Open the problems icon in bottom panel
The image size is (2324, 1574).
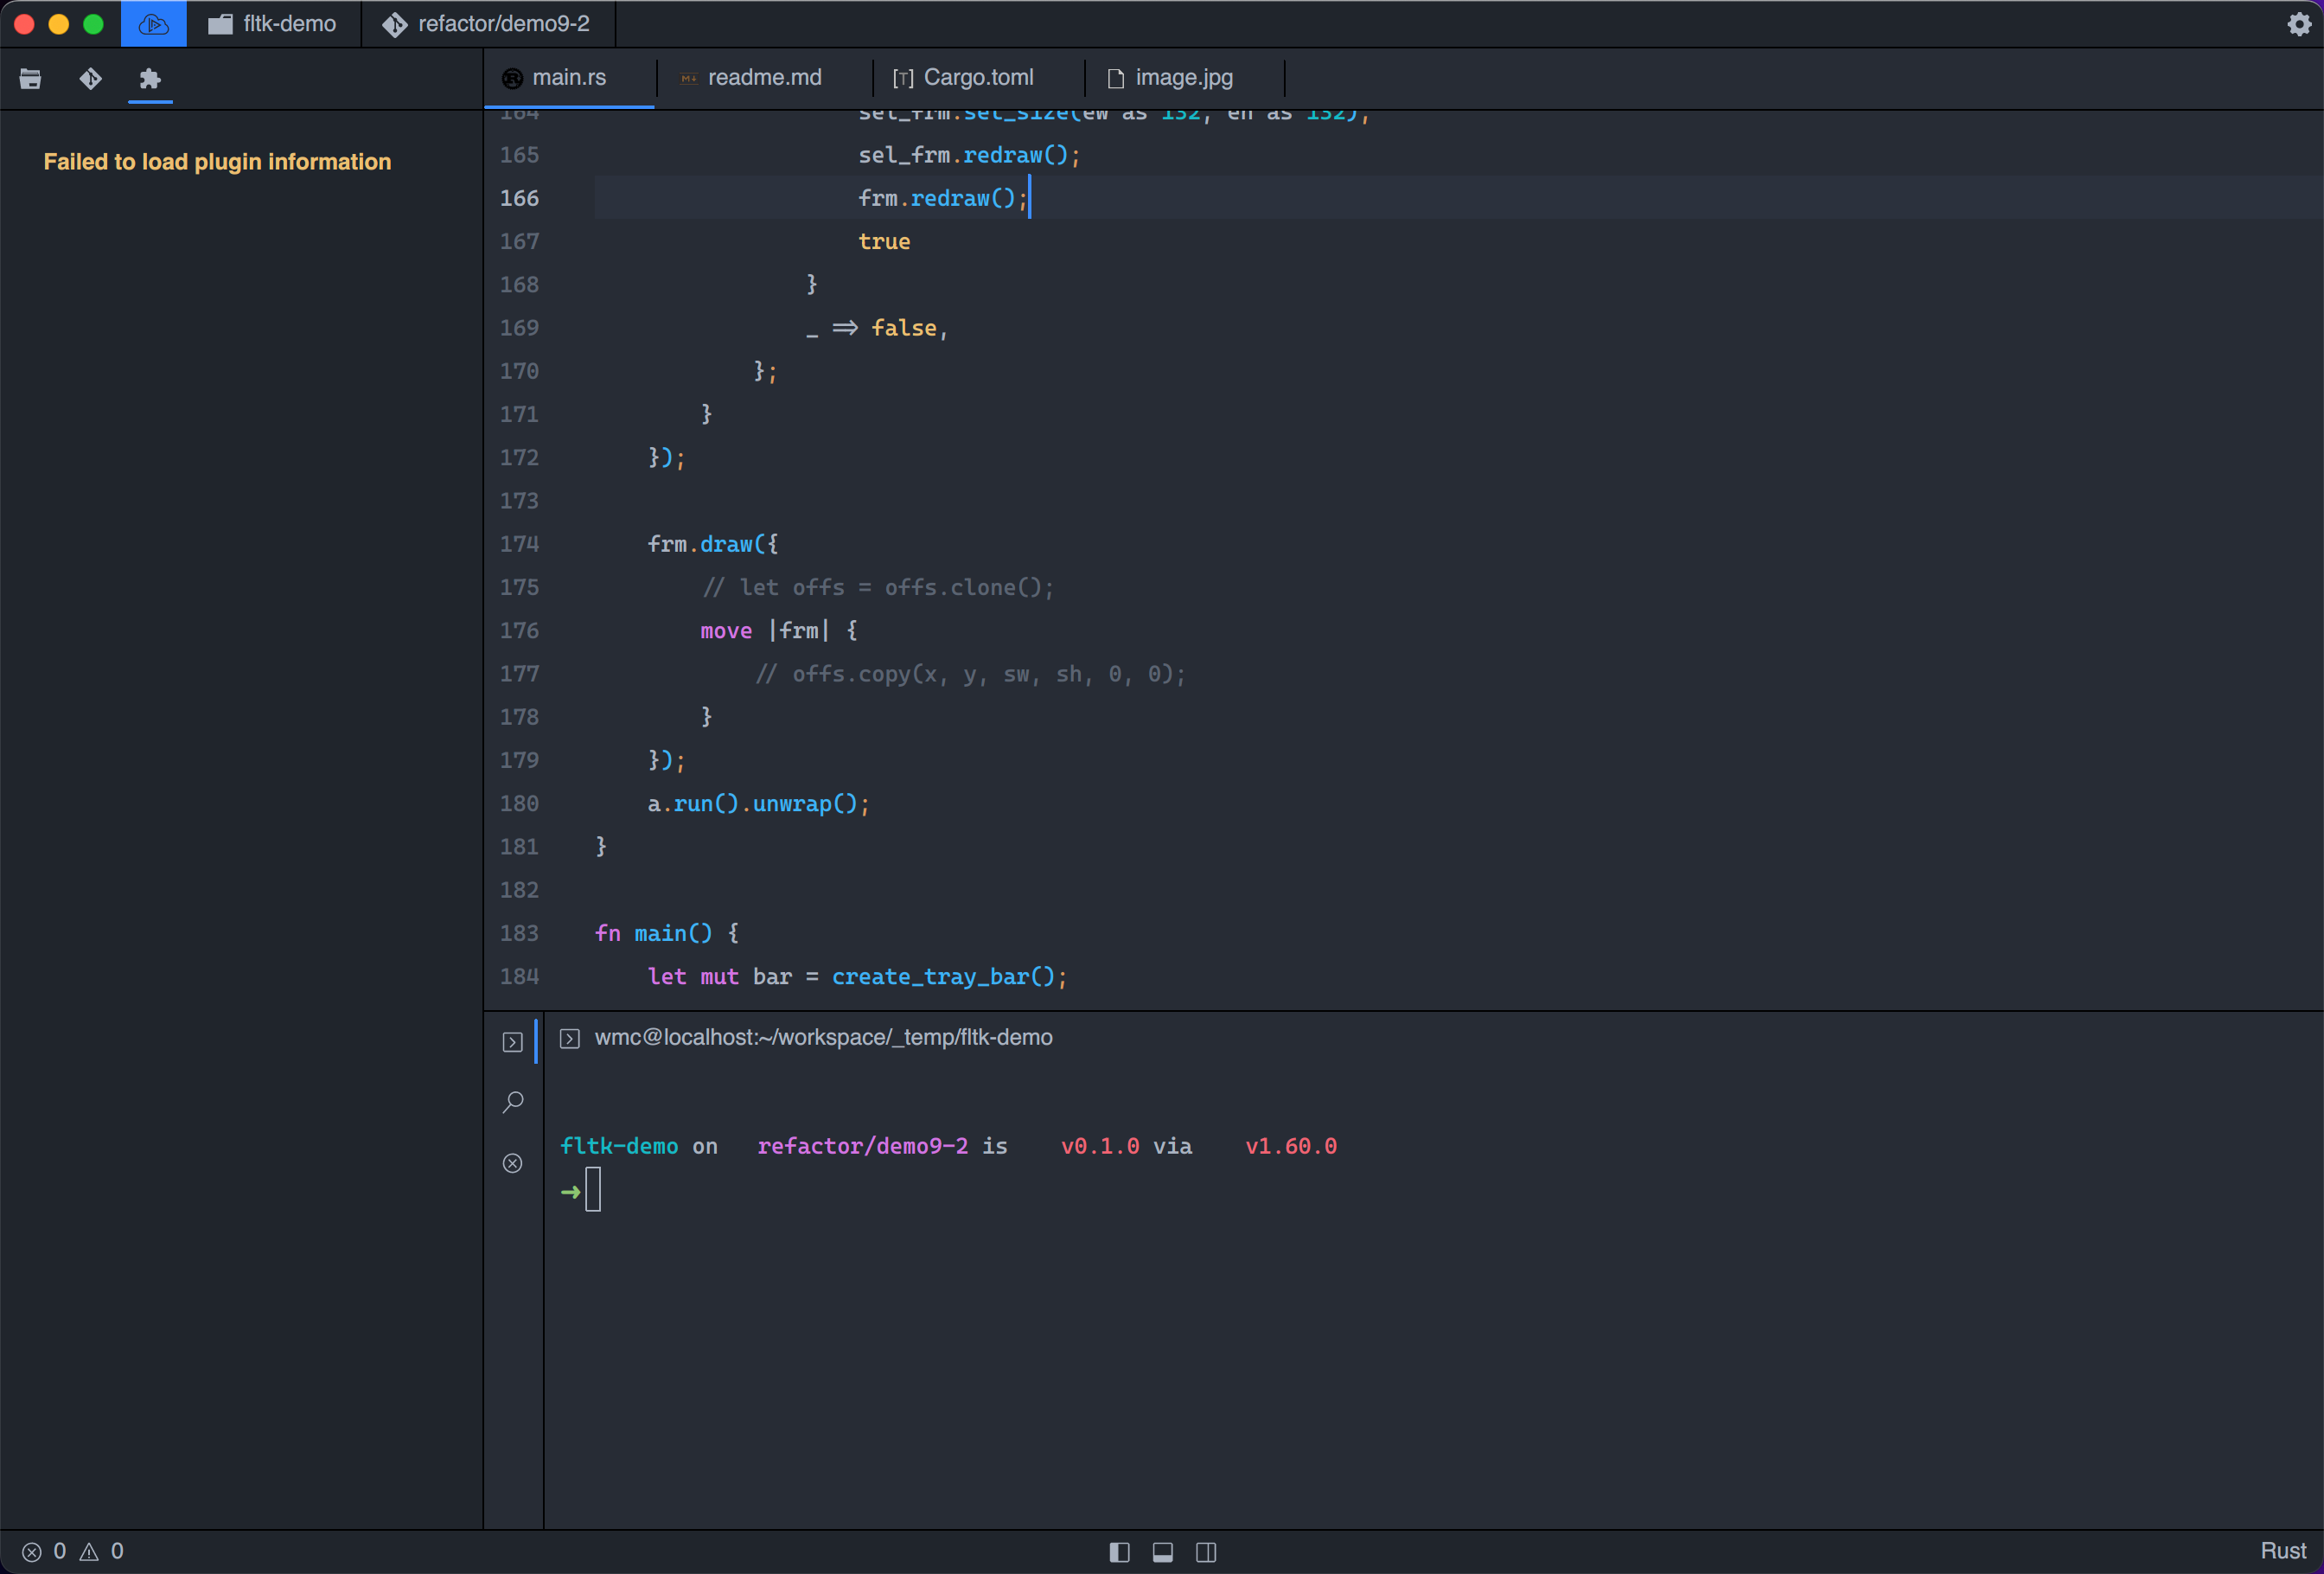(513, 1163)
